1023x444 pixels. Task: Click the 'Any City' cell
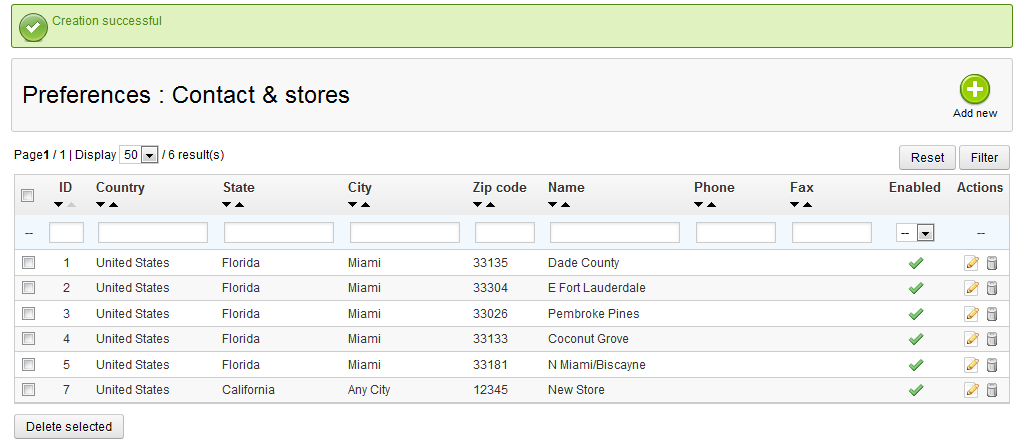point(369,390)
